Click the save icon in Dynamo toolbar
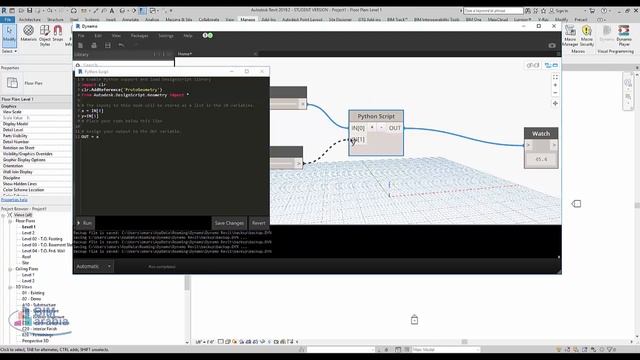The width and height of the screenshot is (640, 360). (108, 45)
